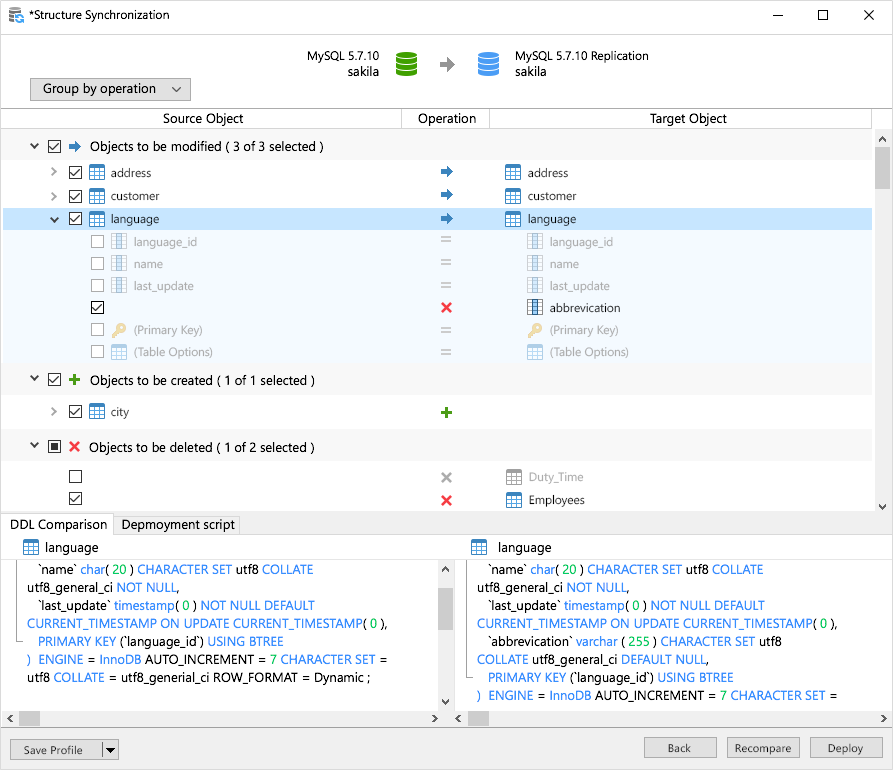
Task: Click the Recompare button
Action: coord(762,748)
